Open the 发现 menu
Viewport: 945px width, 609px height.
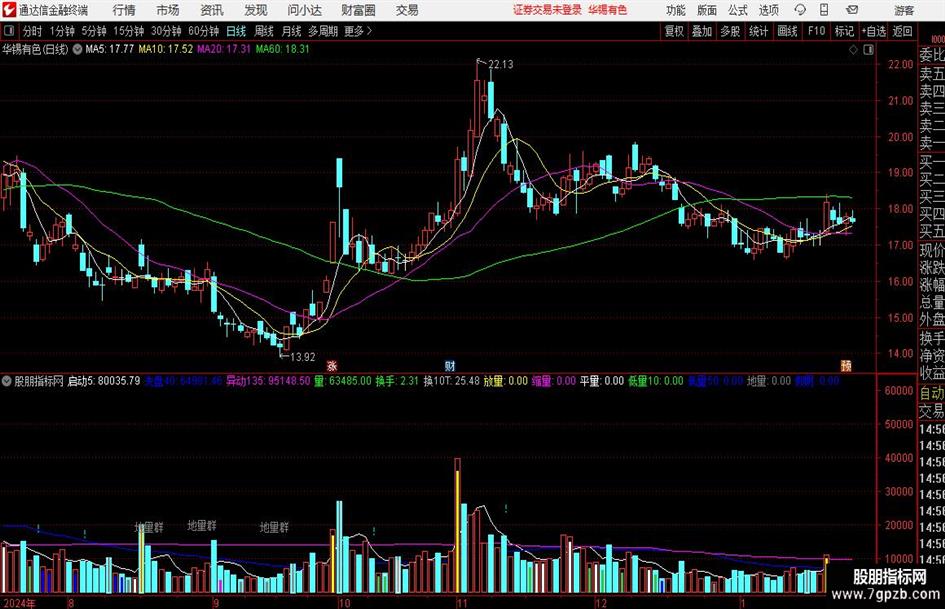tap(256, 10)
